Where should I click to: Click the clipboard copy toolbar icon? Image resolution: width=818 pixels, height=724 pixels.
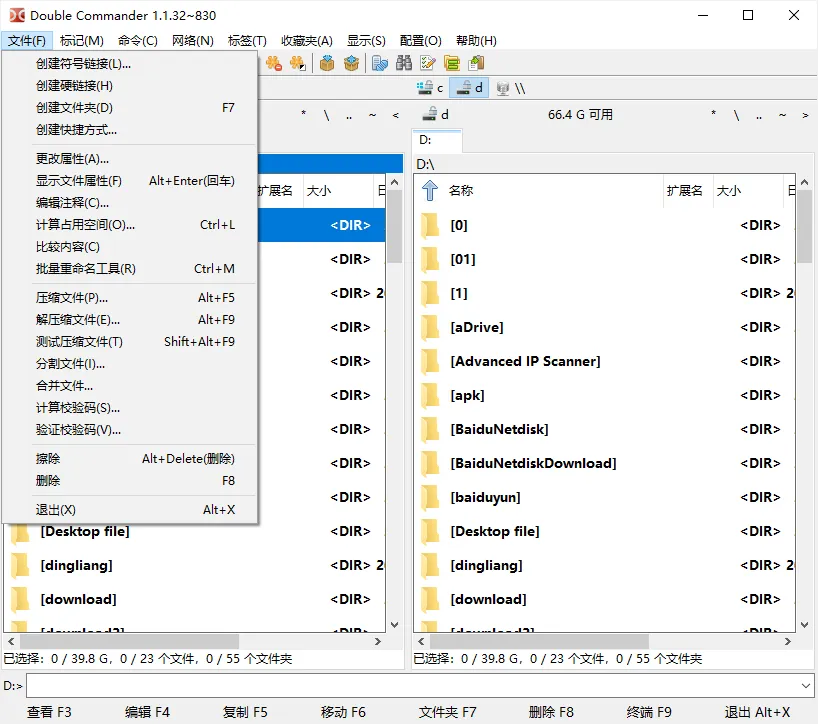(476, 63)
